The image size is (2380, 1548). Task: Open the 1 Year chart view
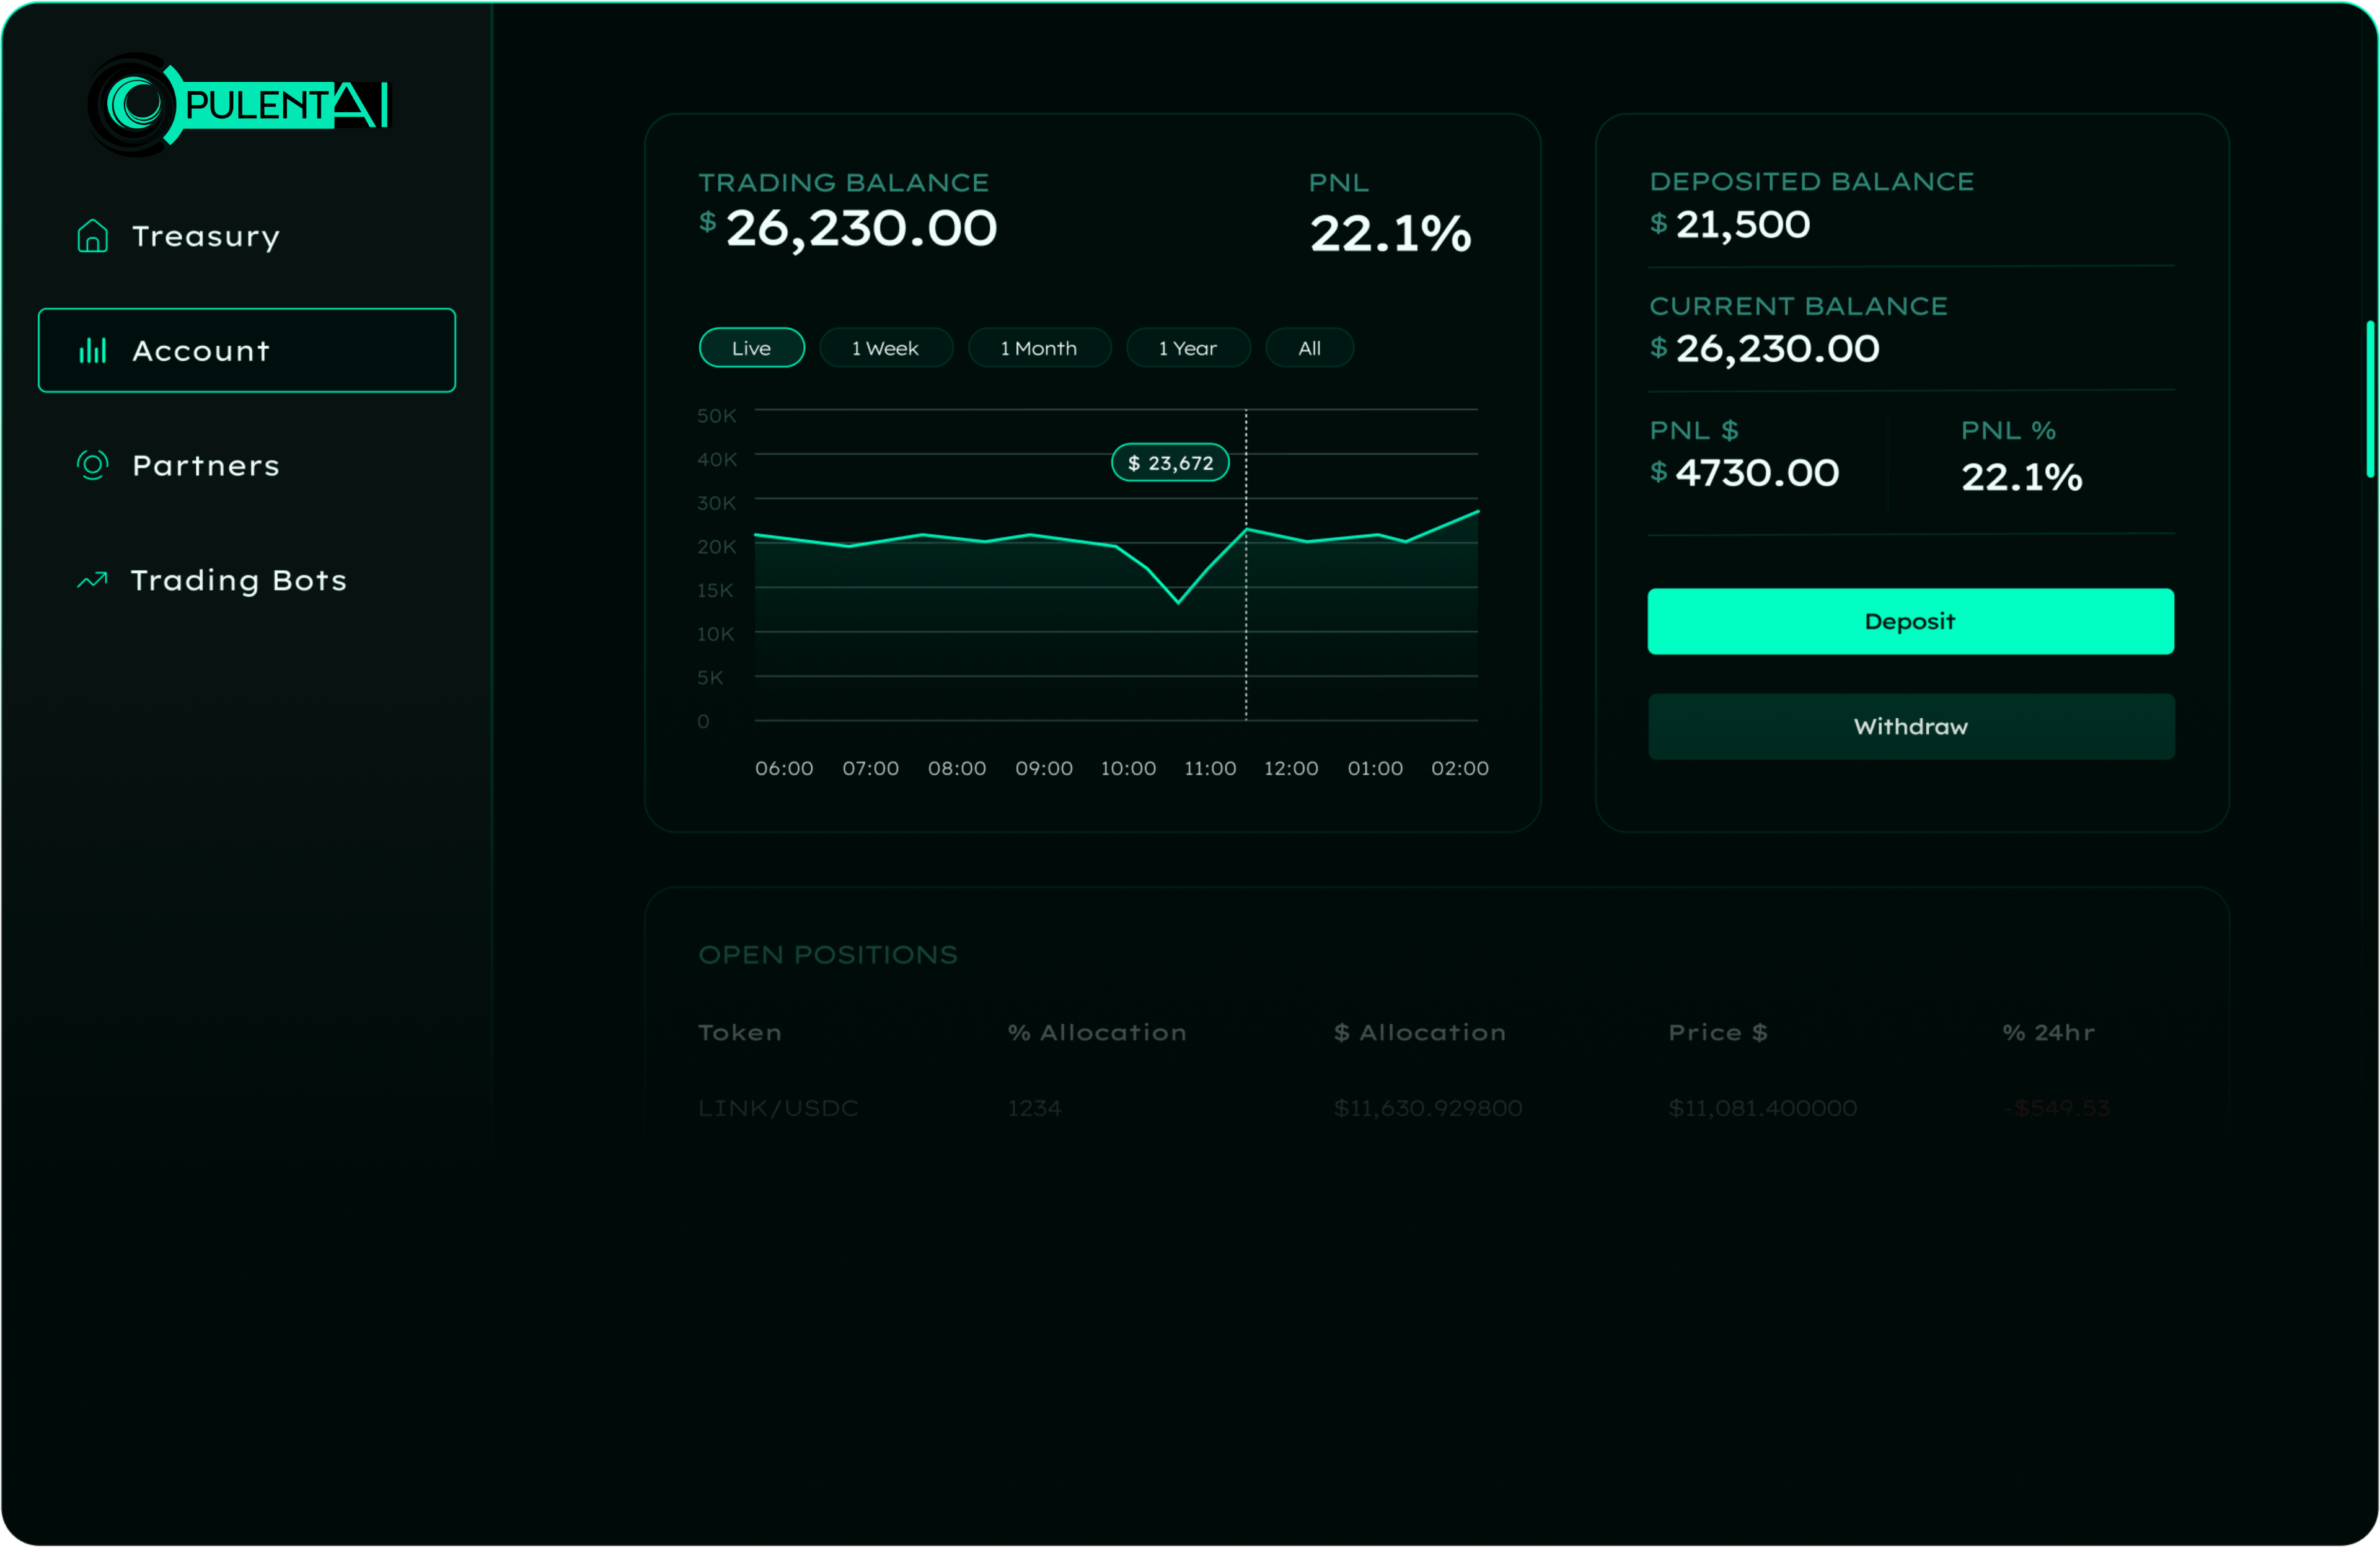[x=1188, y=347]
